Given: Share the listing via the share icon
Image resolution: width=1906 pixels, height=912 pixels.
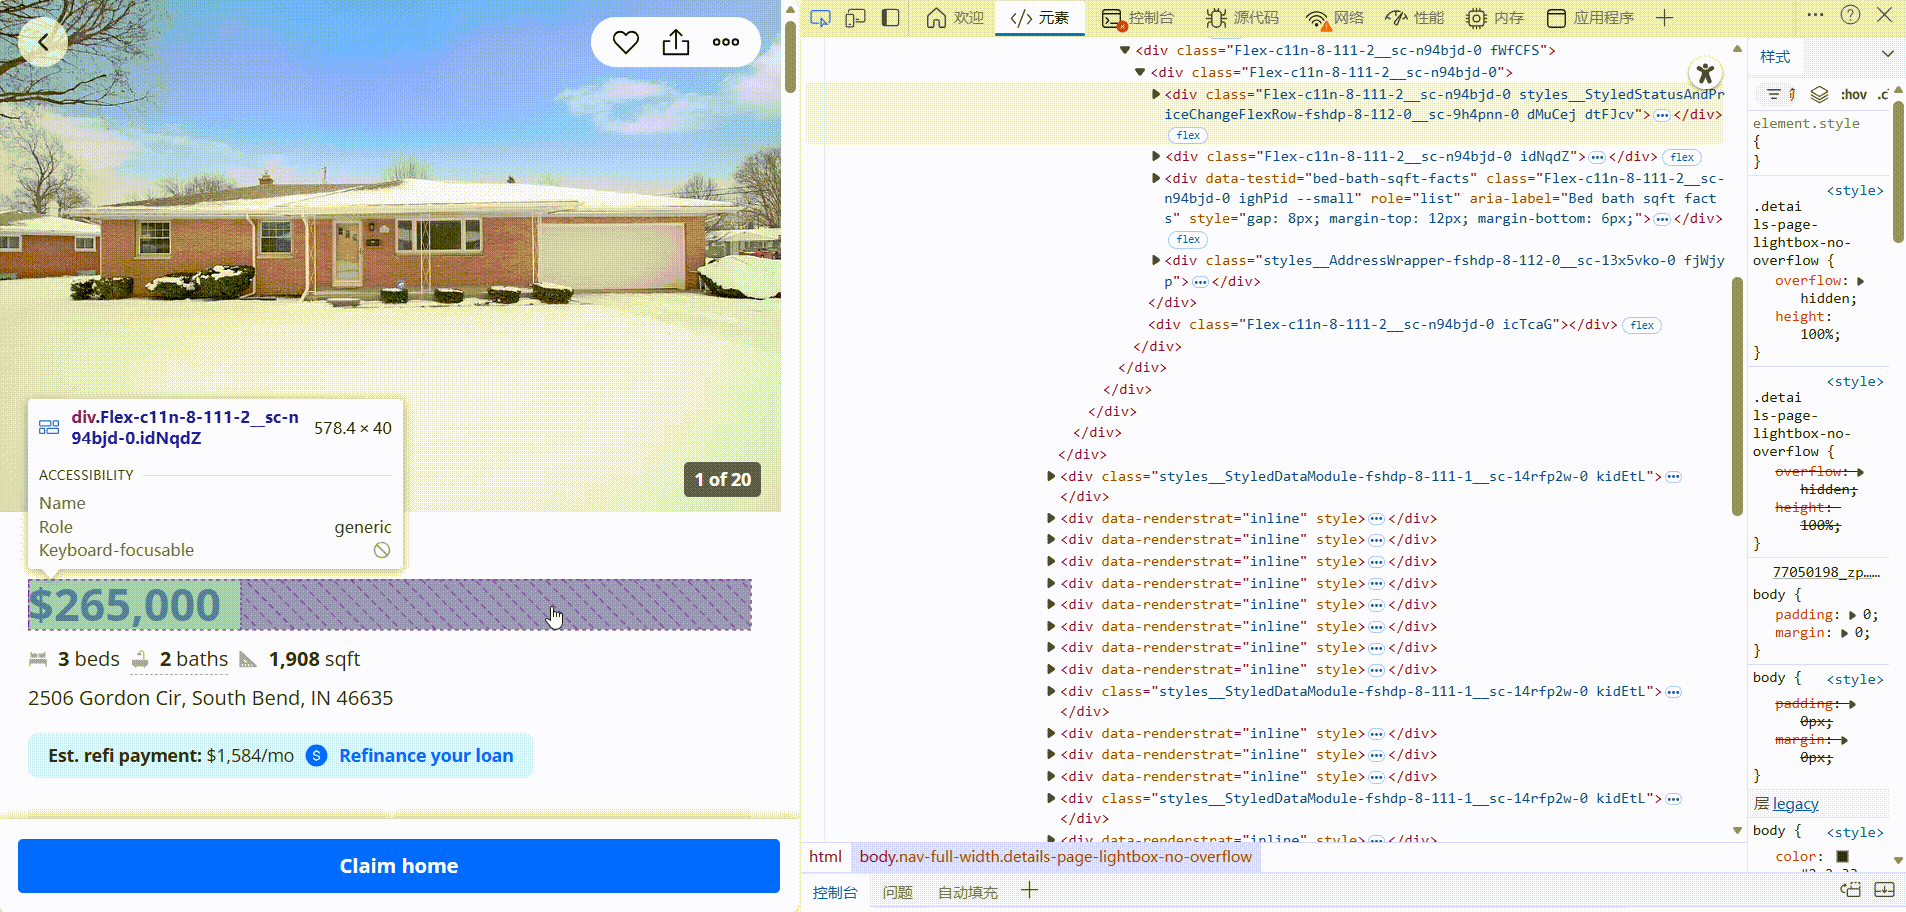Looking at the screenshot, I should 676,42.
